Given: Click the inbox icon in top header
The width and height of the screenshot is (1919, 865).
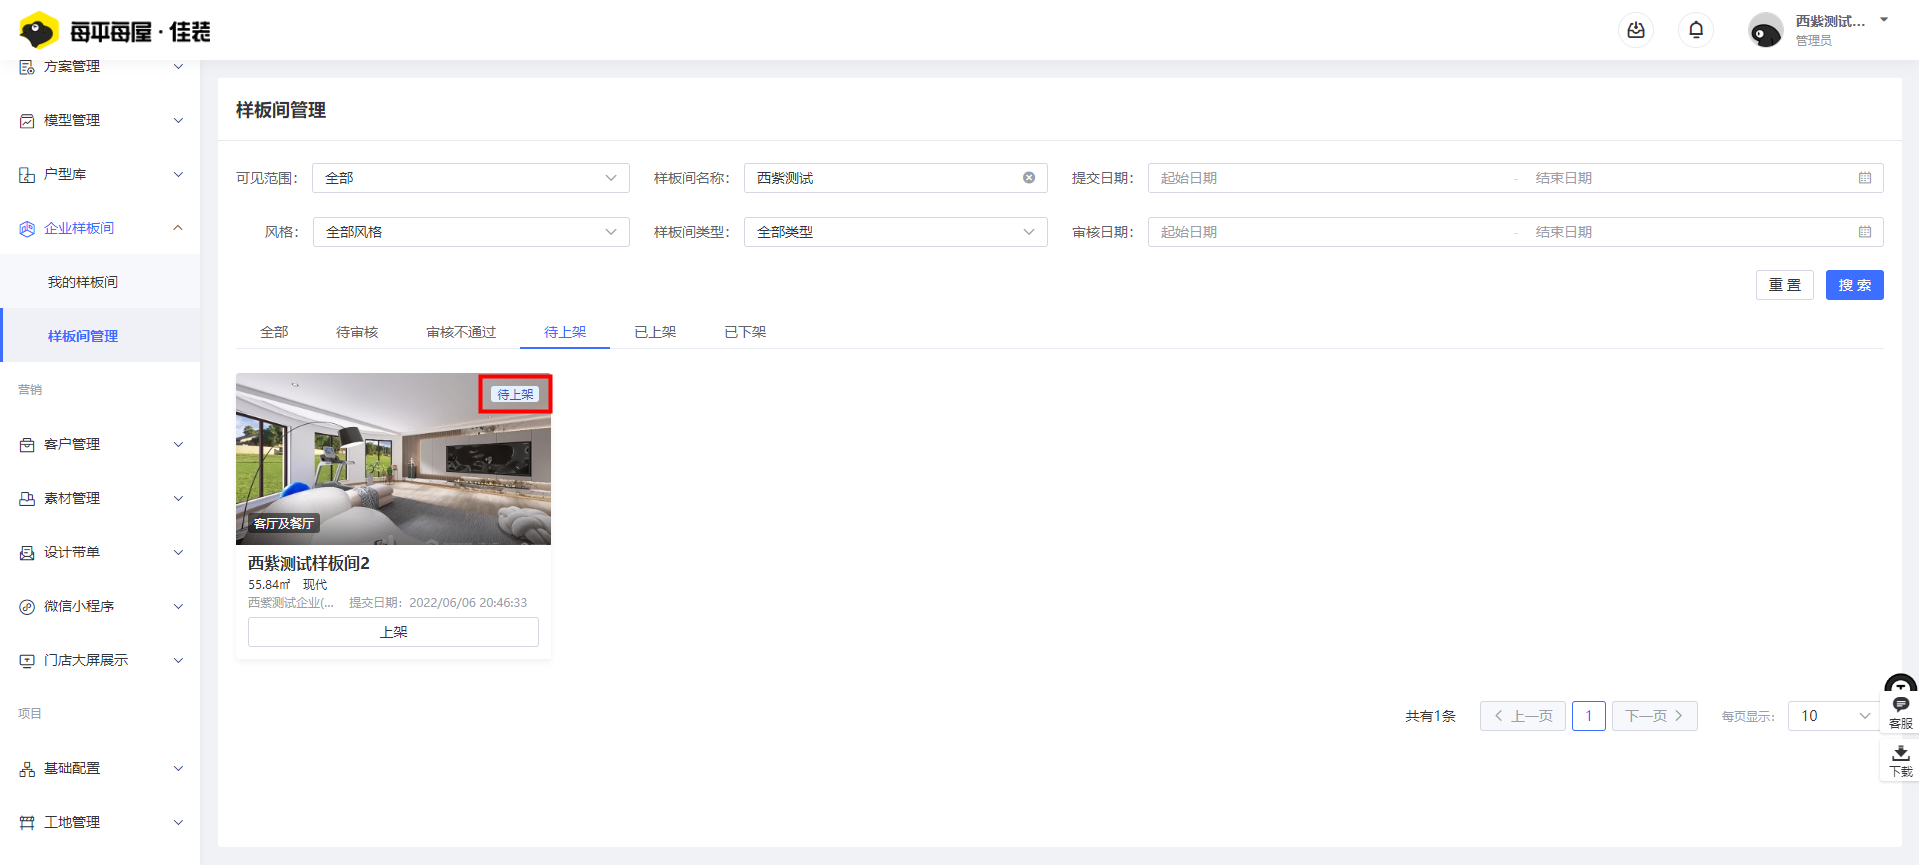Looking at the screenshot, I should (1636, 30).
